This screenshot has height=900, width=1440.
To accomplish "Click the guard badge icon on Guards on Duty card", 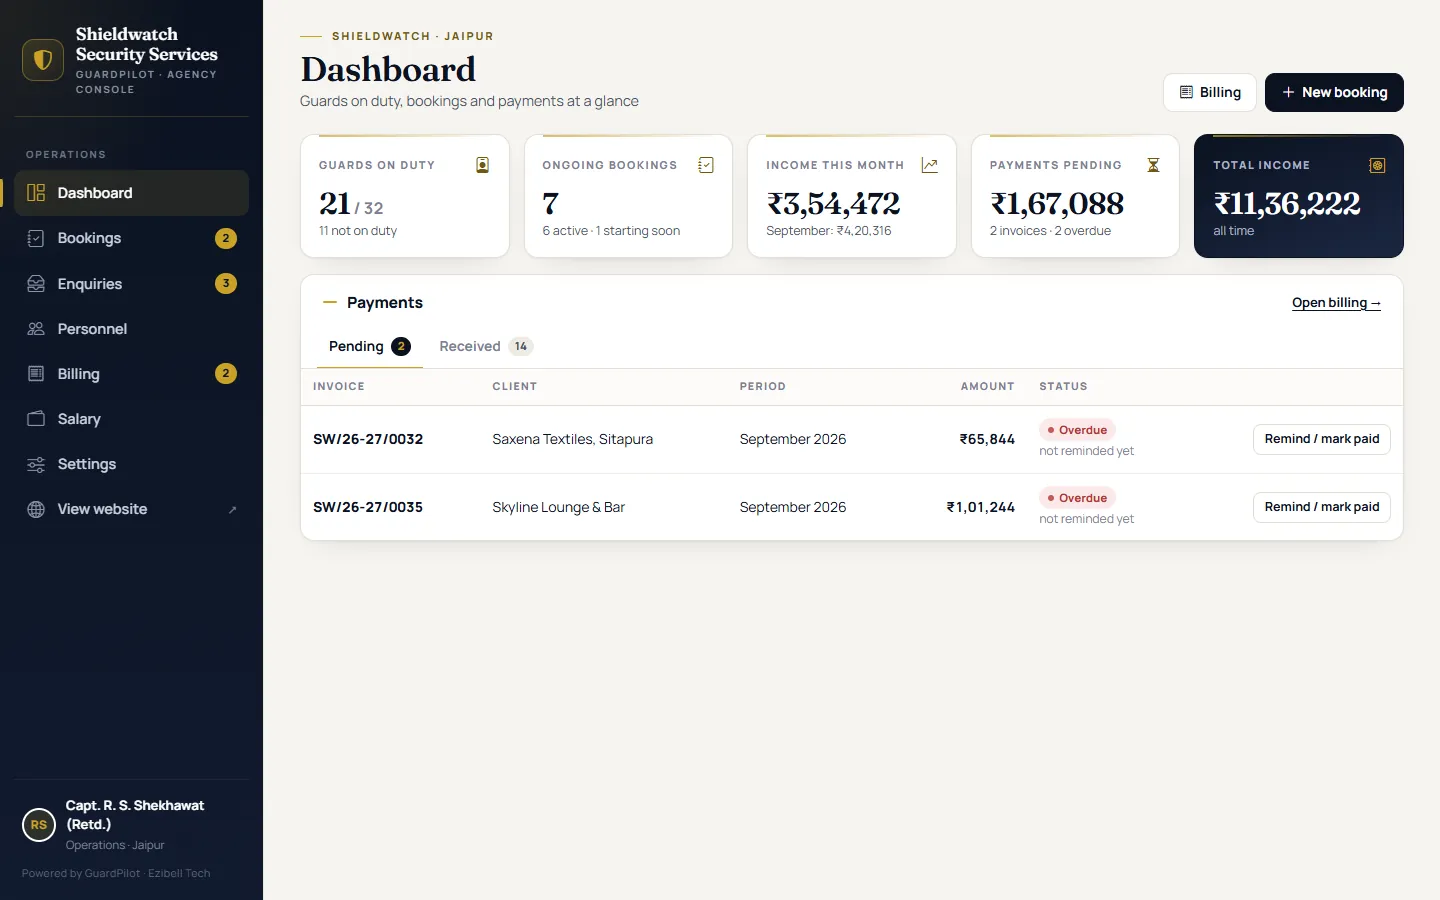I will 482,165.
